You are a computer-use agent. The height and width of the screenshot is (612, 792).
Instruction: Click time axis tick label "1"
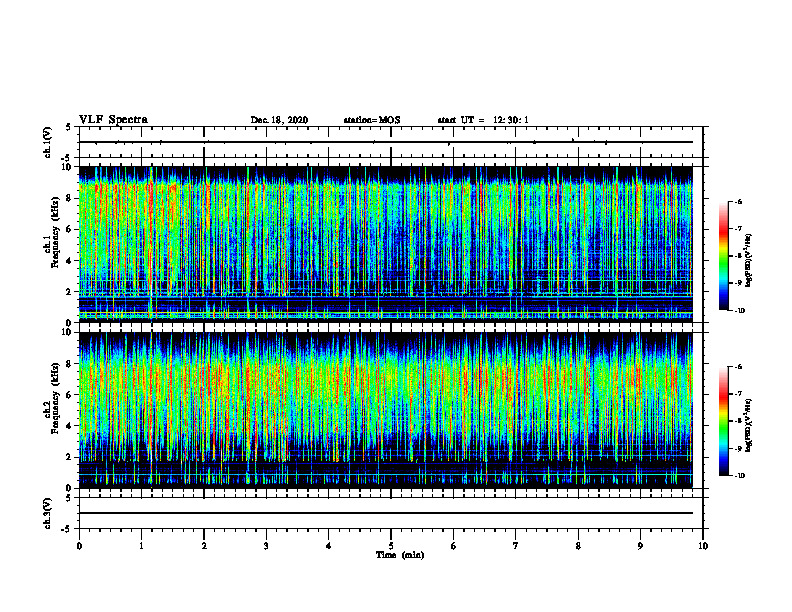click(x=141, y=546)
